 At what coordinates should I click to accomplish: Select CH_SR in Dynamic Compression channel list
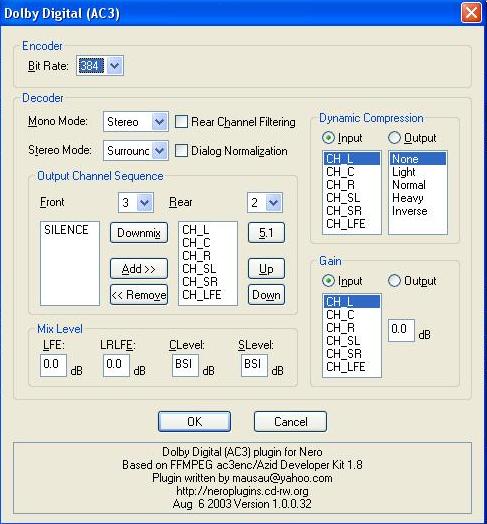pyautogui.click(x=352, y=211)
